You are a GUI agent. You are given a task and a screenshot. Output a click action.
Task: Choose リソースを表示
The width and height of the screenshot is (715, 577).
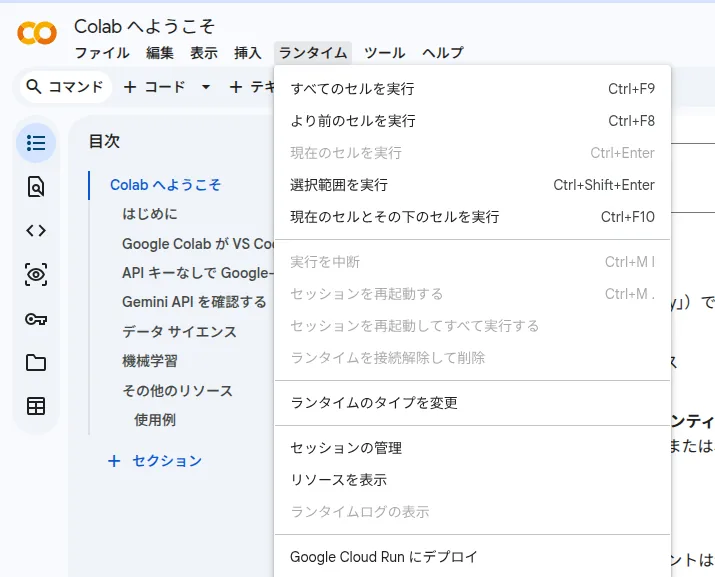472,480
